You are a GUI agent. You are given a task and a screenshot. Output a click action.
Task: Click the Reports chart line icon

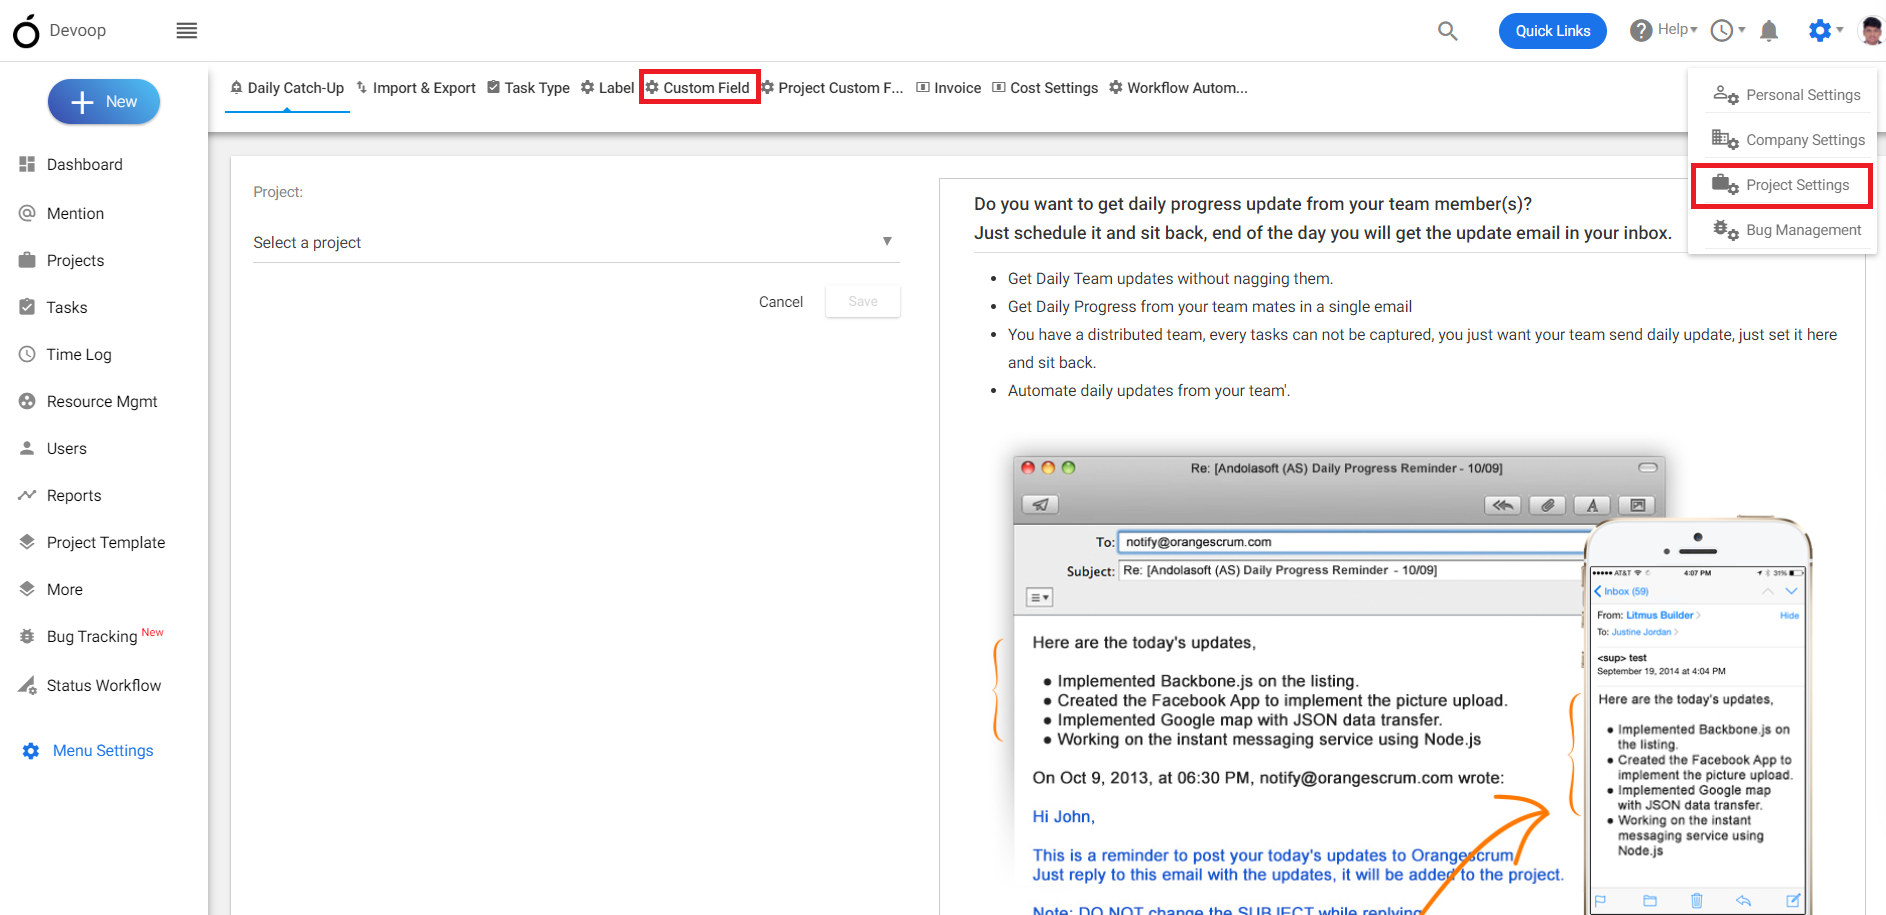(x=27, y=495)
